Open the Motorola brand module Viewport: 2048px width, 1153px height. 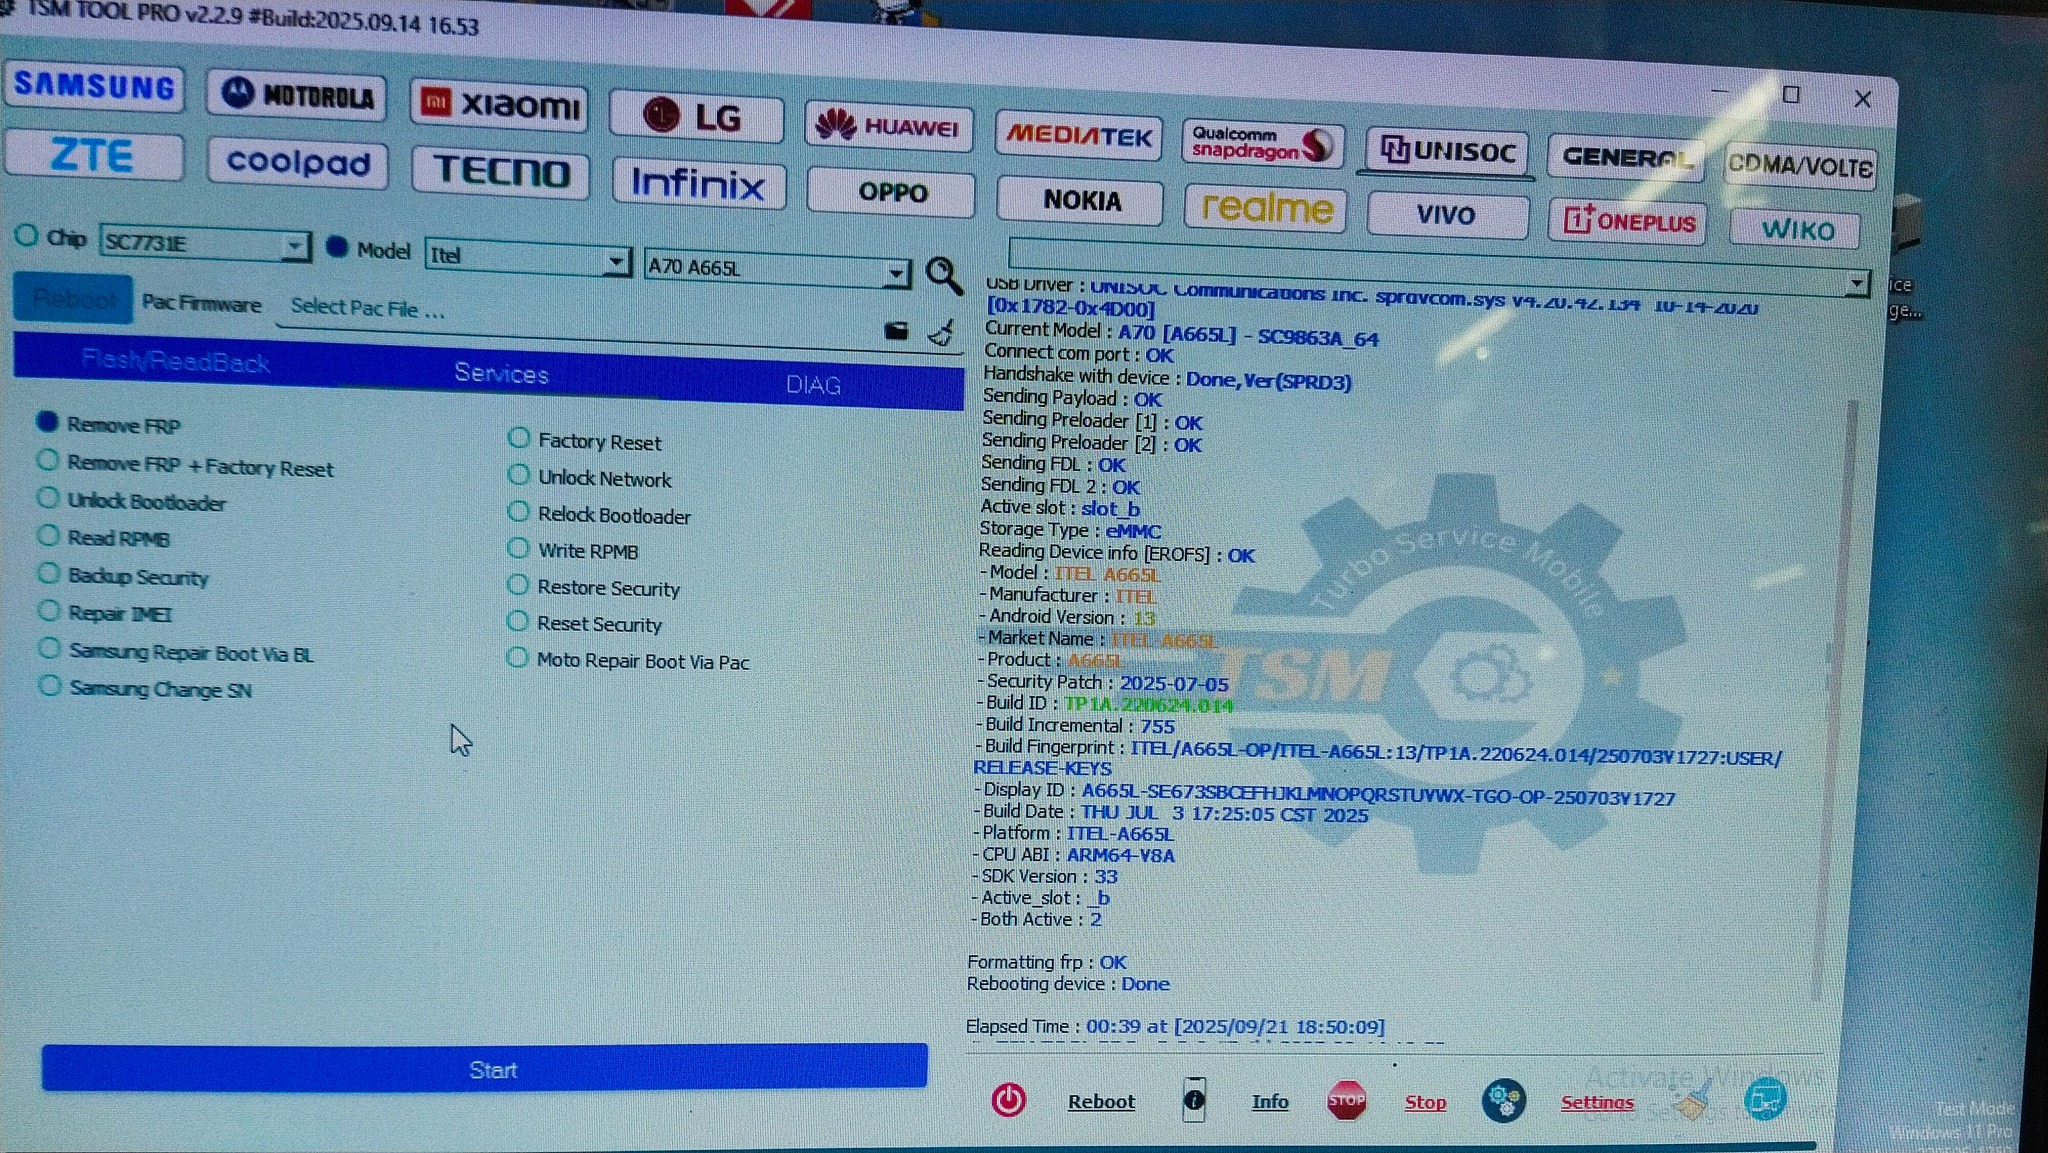[297, 95]
